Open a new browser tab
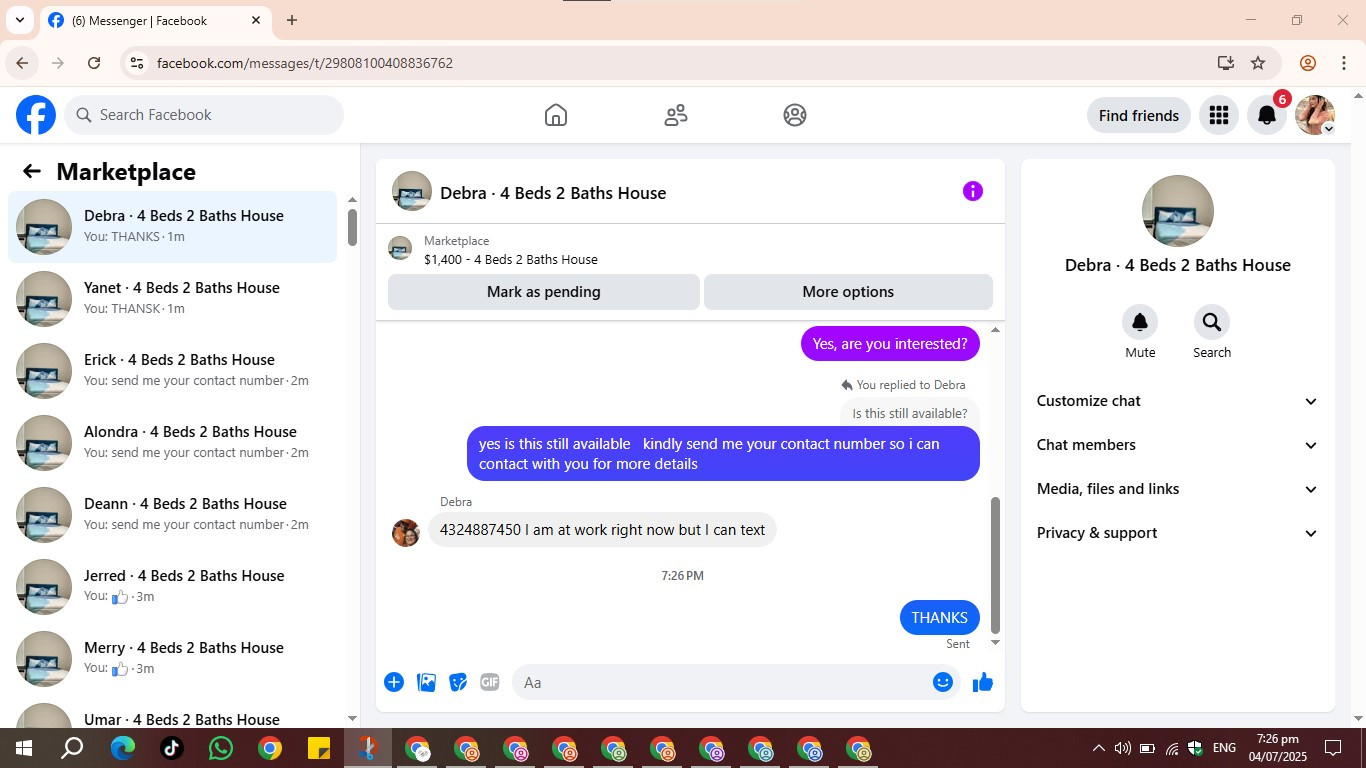 coord(292,20)
